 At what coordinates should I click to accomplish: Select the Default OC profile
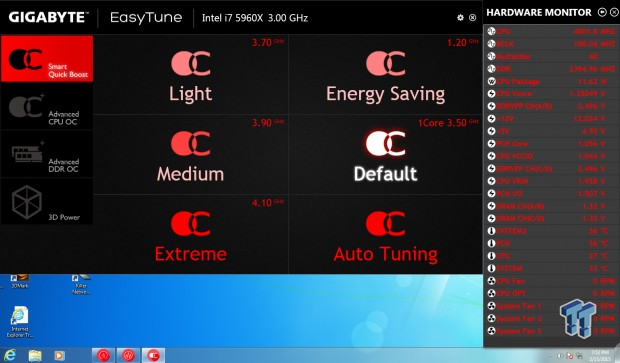[x=386, y=155]
